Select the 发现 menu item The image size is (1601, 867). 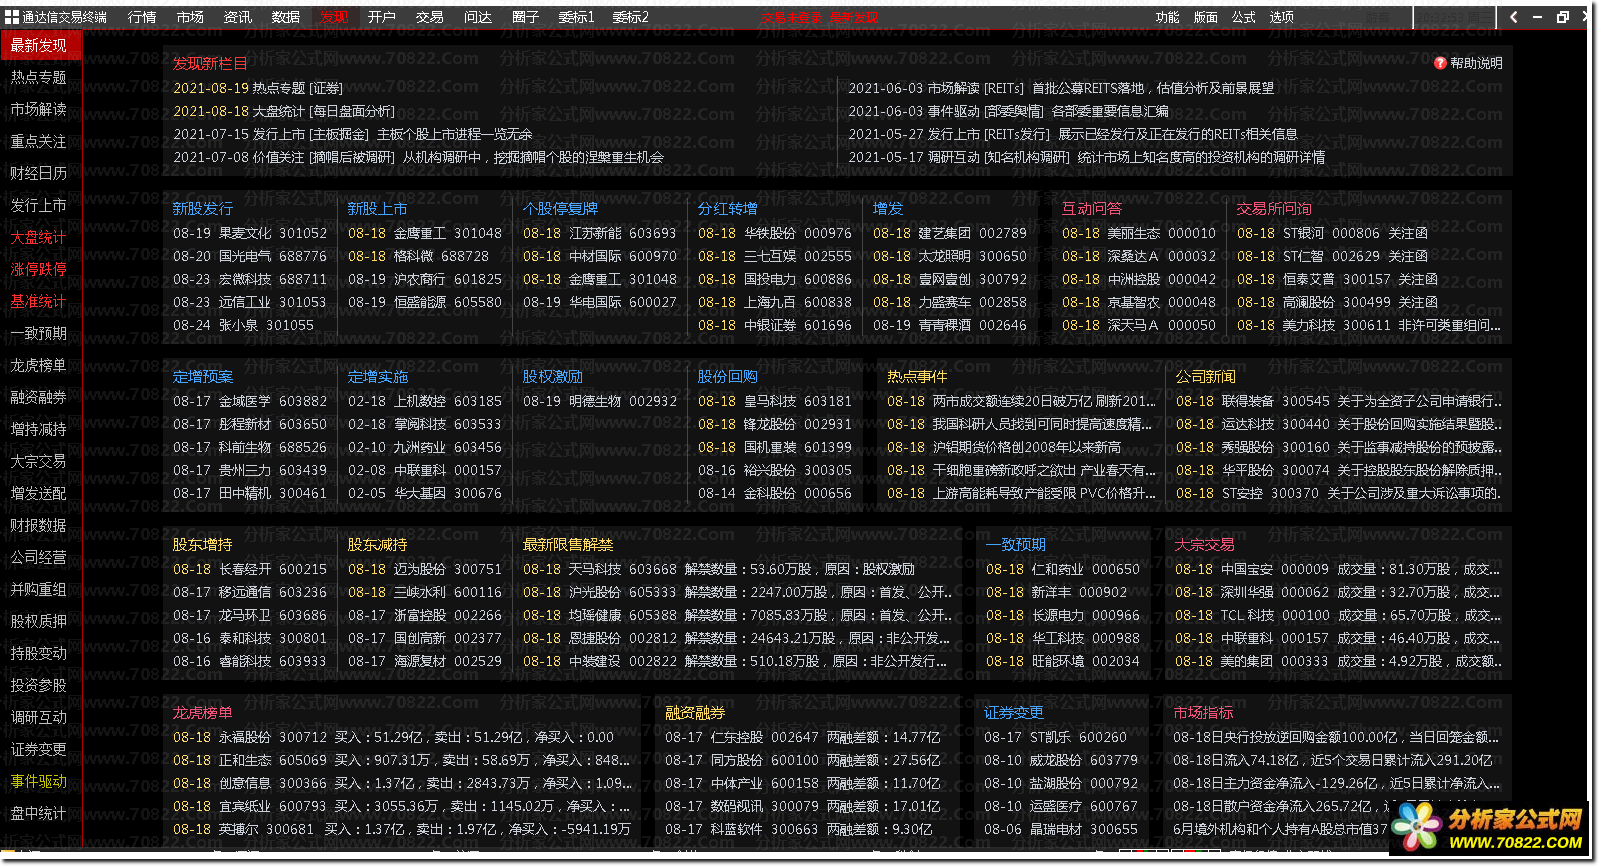(x=334, y=17)
